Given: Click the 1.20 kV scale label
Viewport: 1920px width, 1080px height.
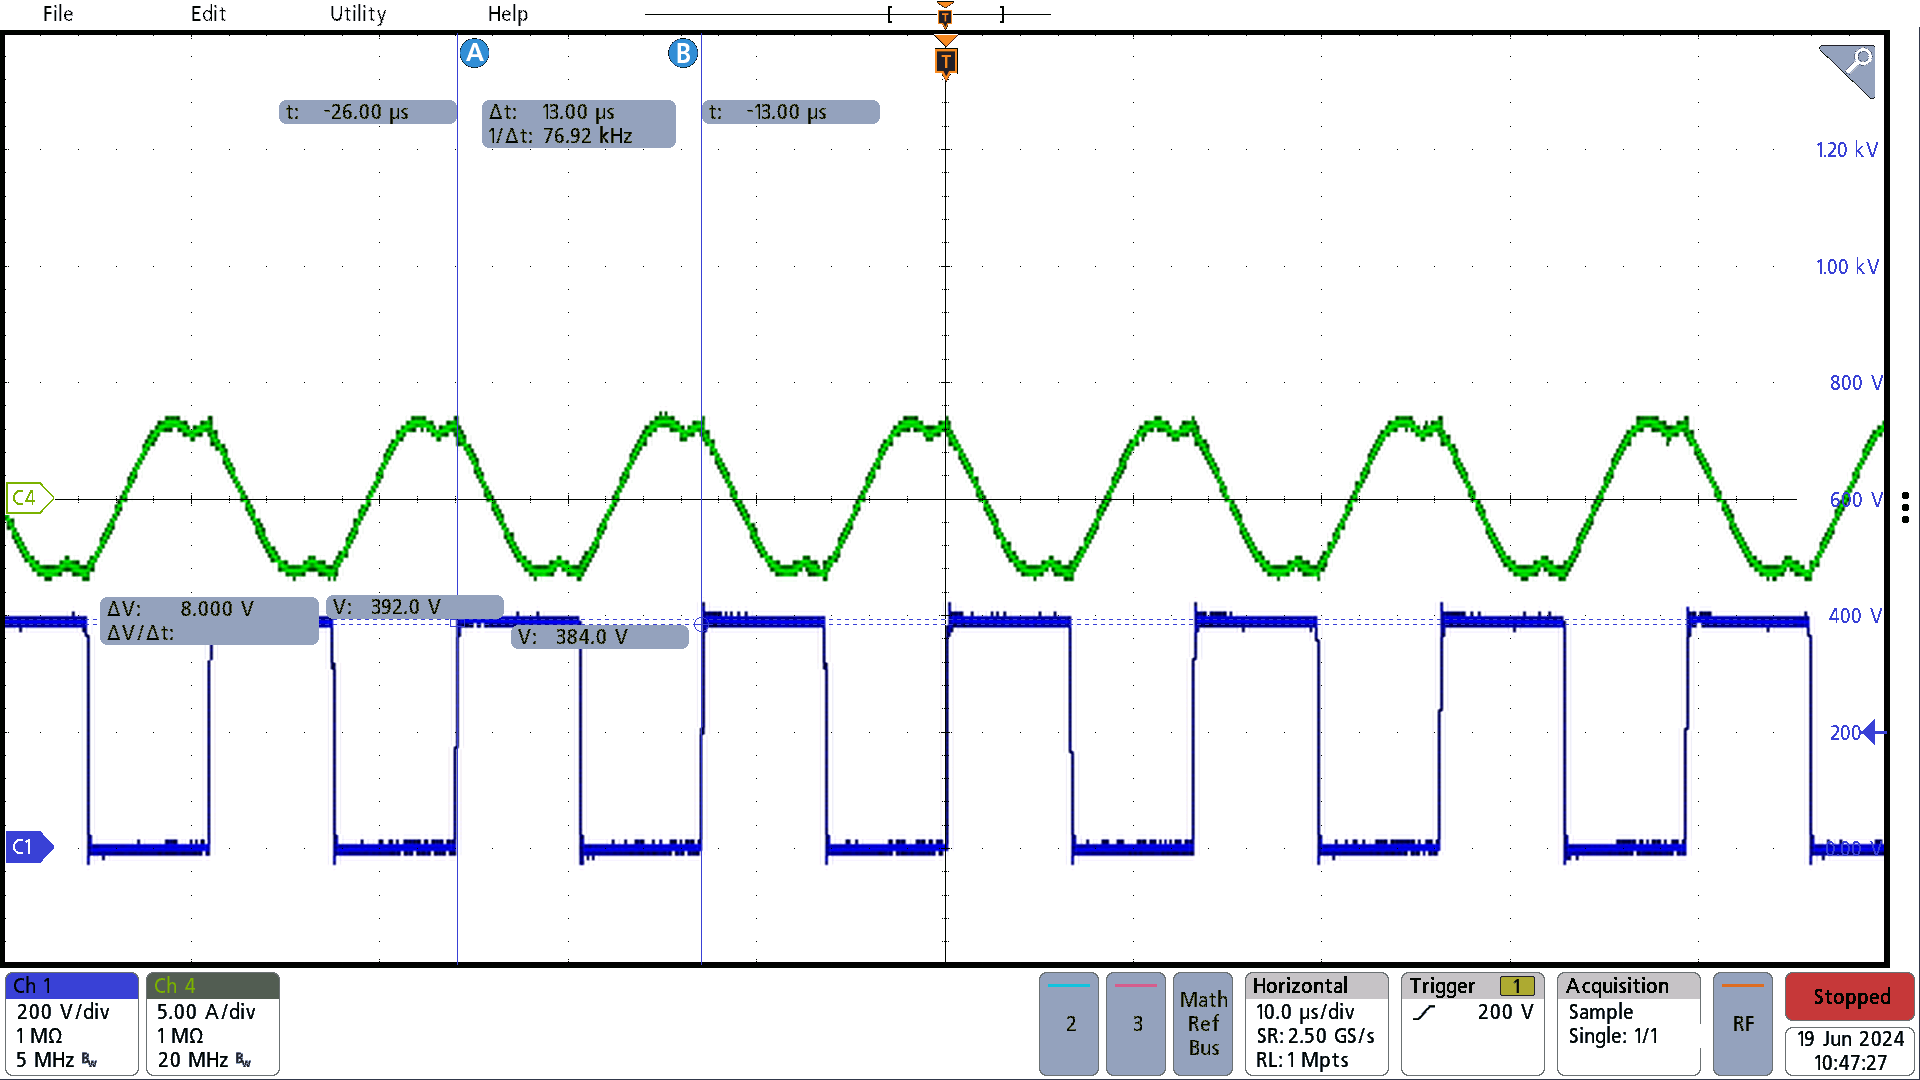Looking at the screenshot, I should point(1847,150).
